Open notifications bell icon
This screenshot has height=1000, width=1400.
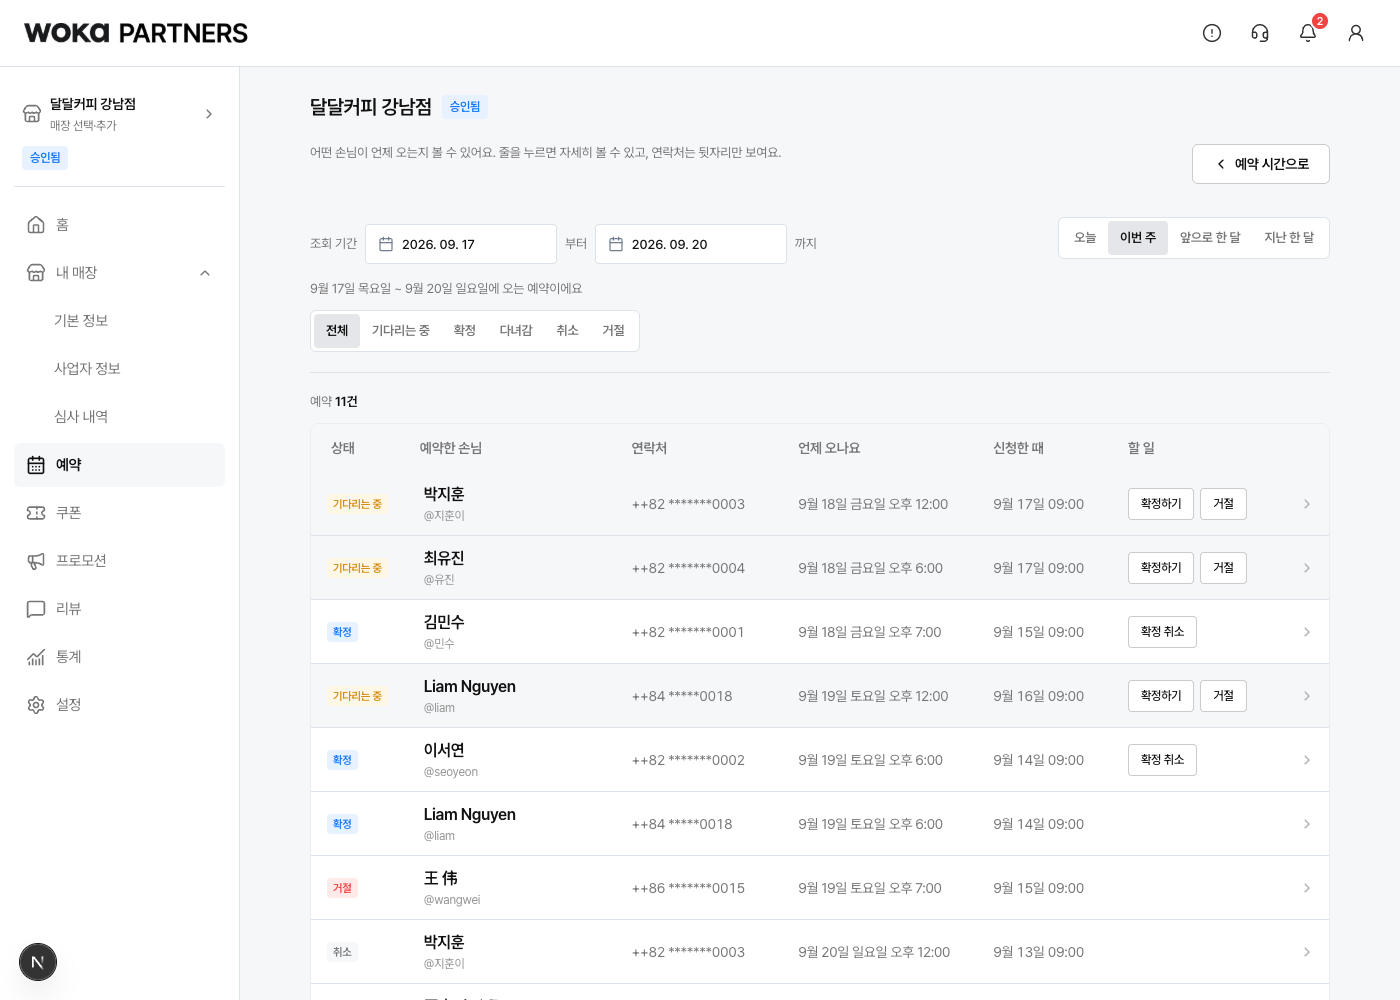[1308, 33]
